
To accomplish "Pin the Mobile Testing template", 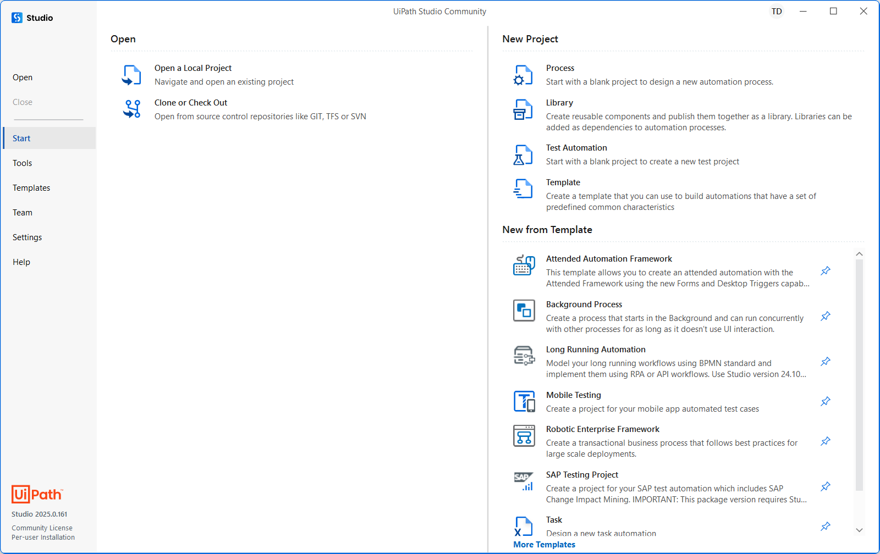I will pos(825,402).
